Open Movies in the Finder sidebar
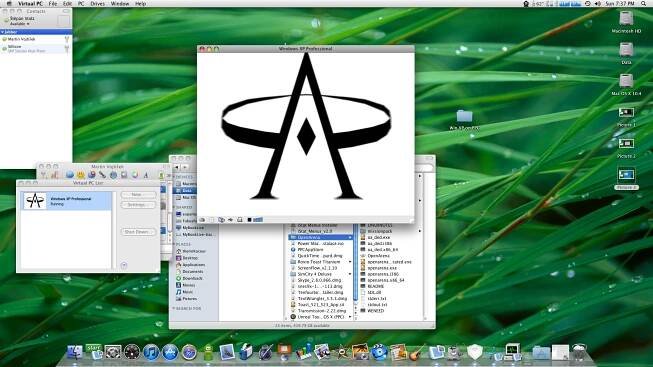Image resolution: width=653 pixels, height=367 pixels. [185, 285]
